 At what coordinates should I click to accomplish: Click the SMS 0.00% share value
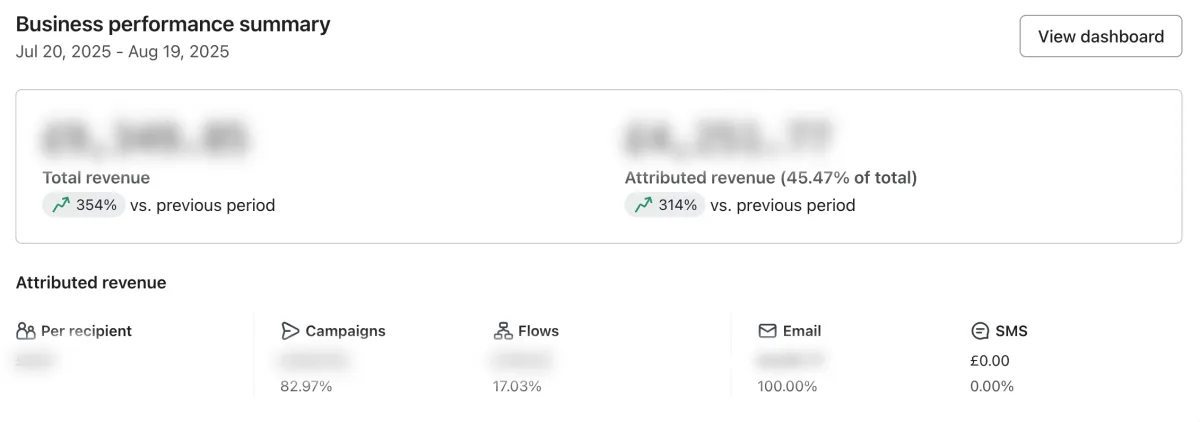992,386
